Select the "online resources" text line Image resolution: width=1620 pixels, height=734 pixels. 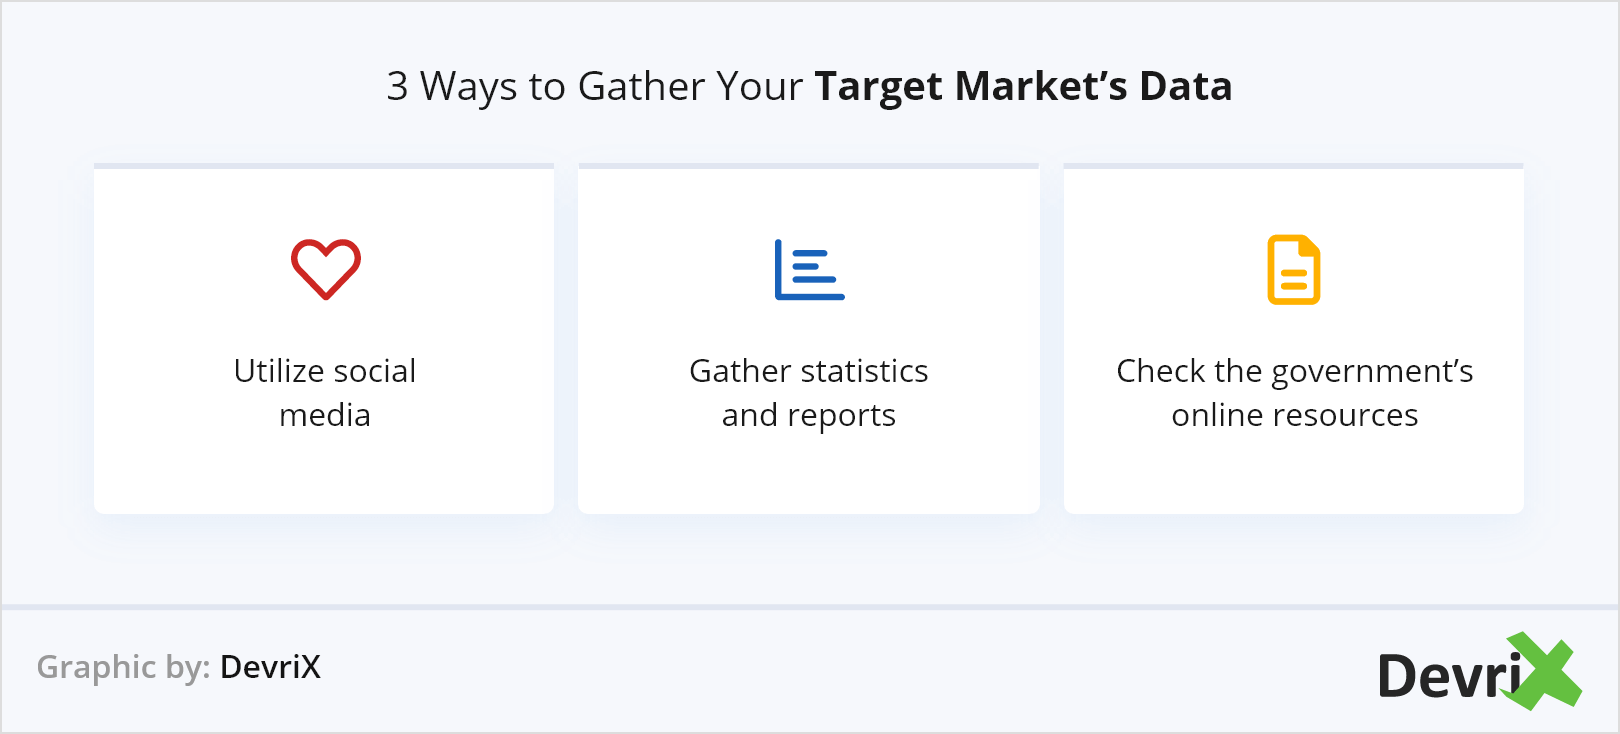(1294, 415)
